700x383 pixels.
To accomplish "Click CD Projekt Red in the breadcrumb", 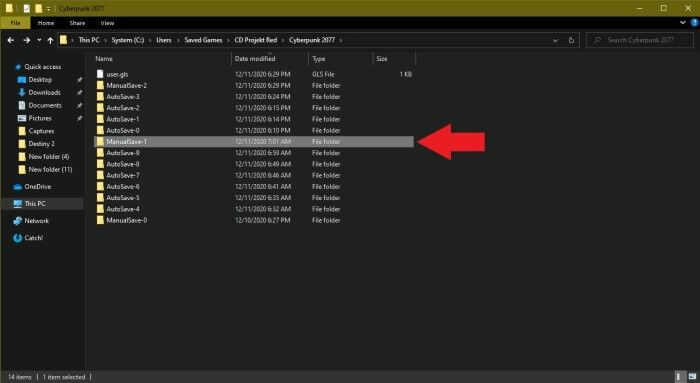I will pos(256,40).
